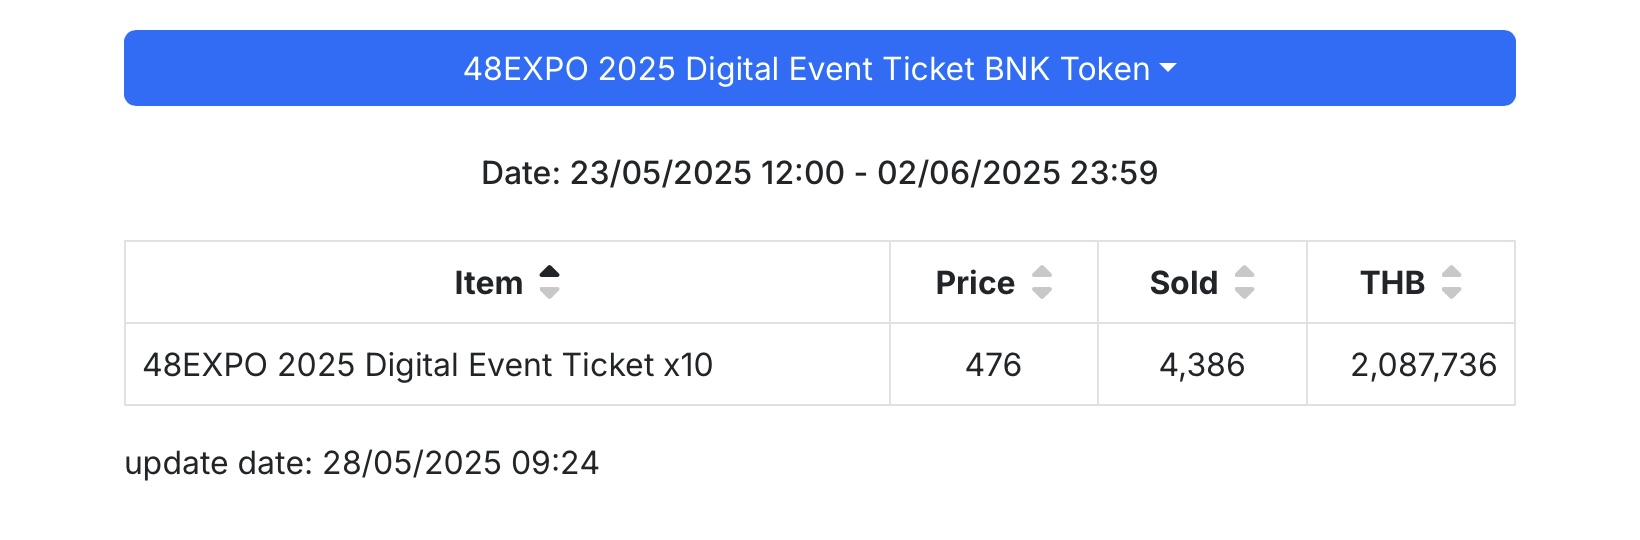
Task: Open the 48EXPO 2025 Digital Event Ticket dropdown
Action: coord(820,68)
